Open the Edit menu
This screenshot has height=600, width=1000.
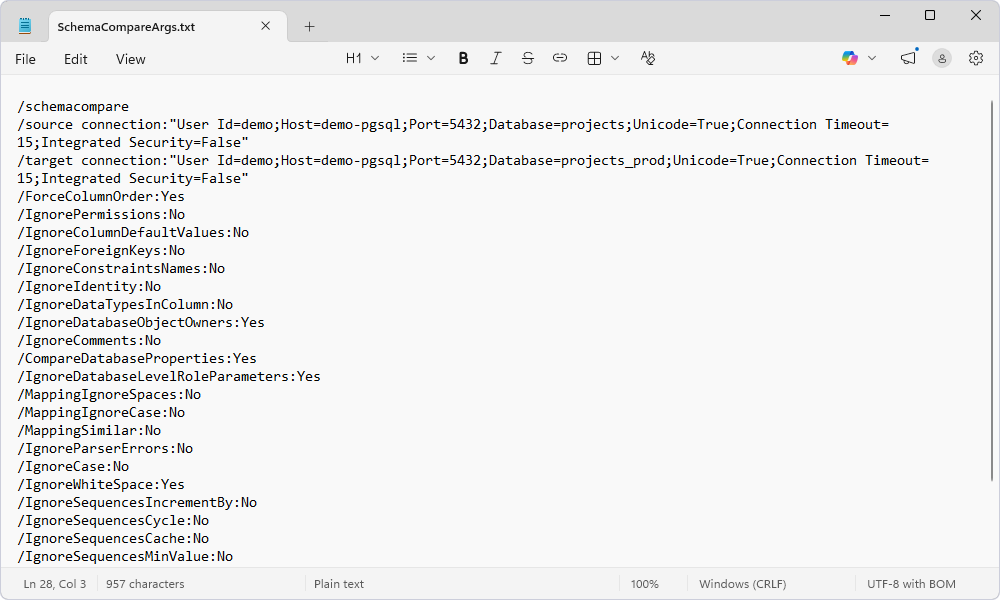click(75, 59)
